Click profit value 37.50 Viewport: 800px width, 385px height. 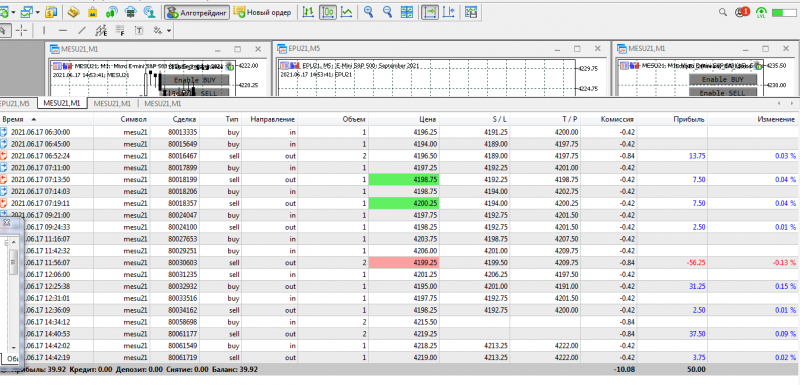pyautogui.click(x=697, y=334)
